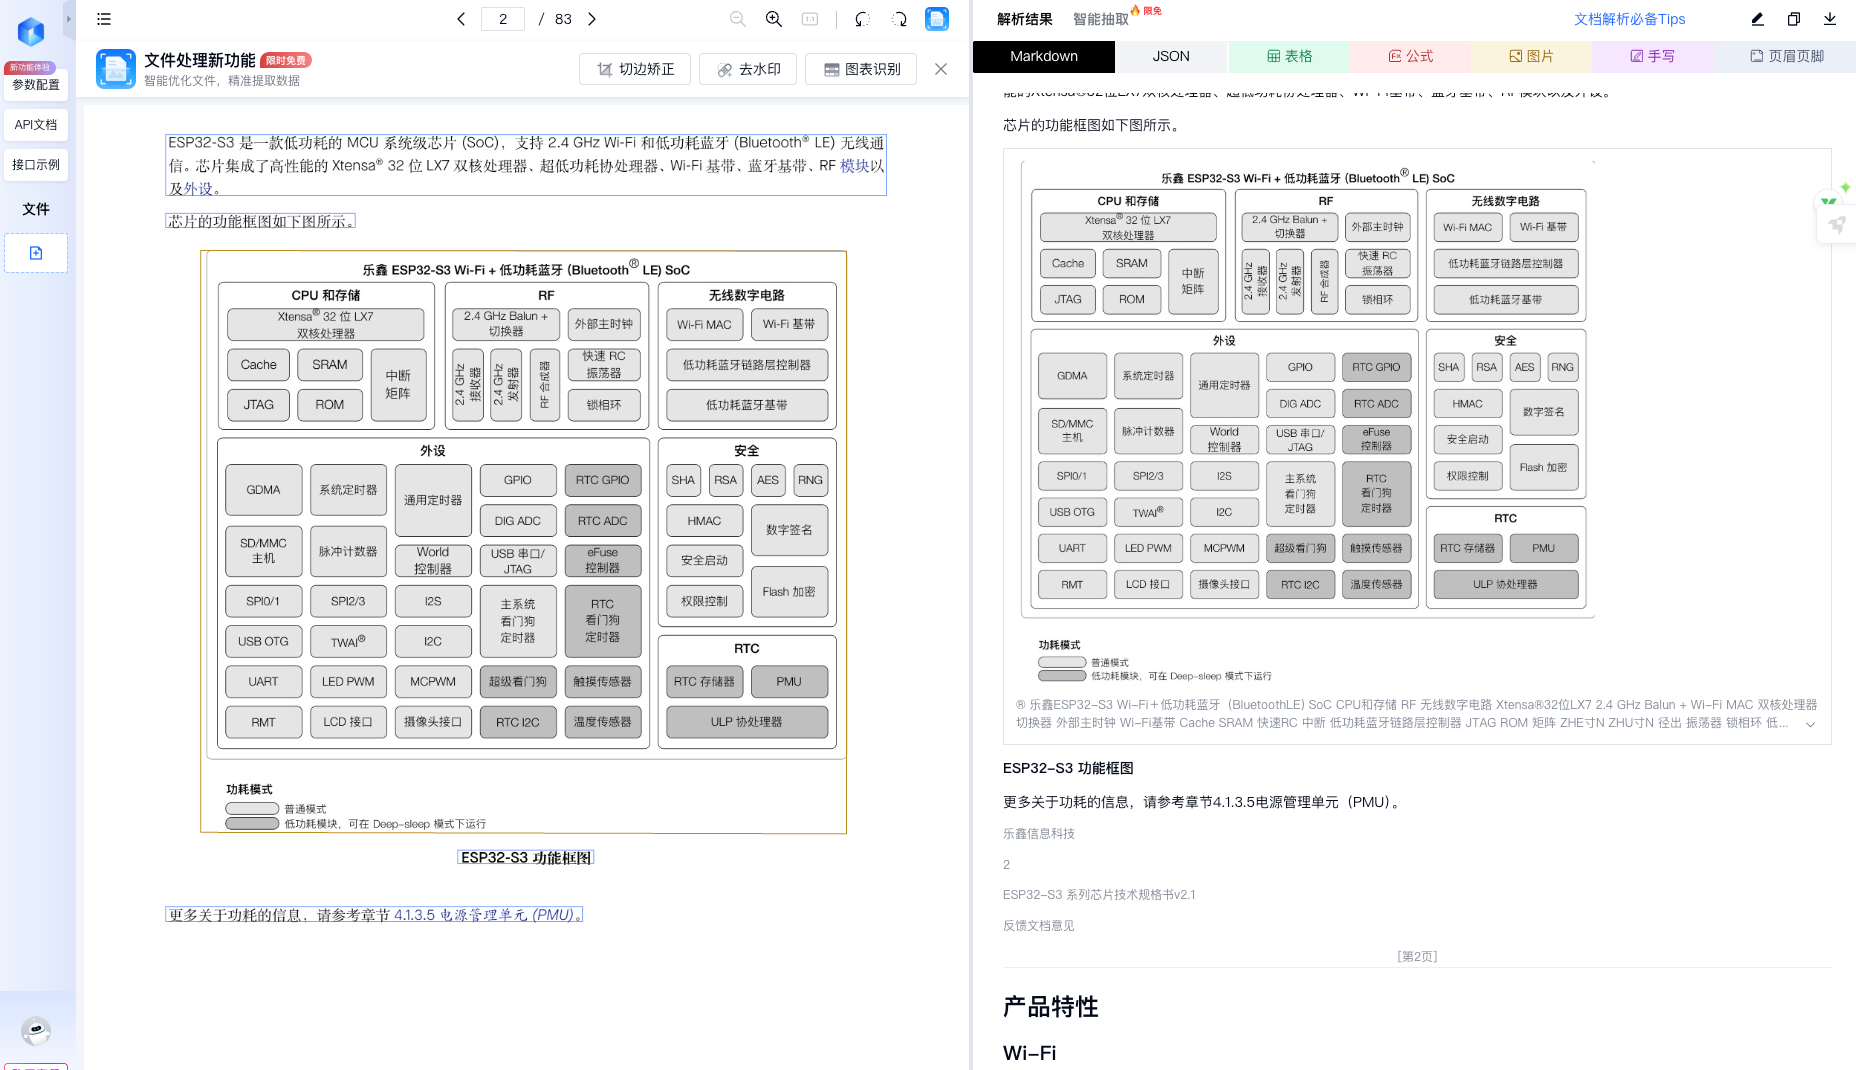The width and height of the screenshot is (1856, 1070).
Task: Click the zoom in magnifier icon
Action: (x=774, y=19)
